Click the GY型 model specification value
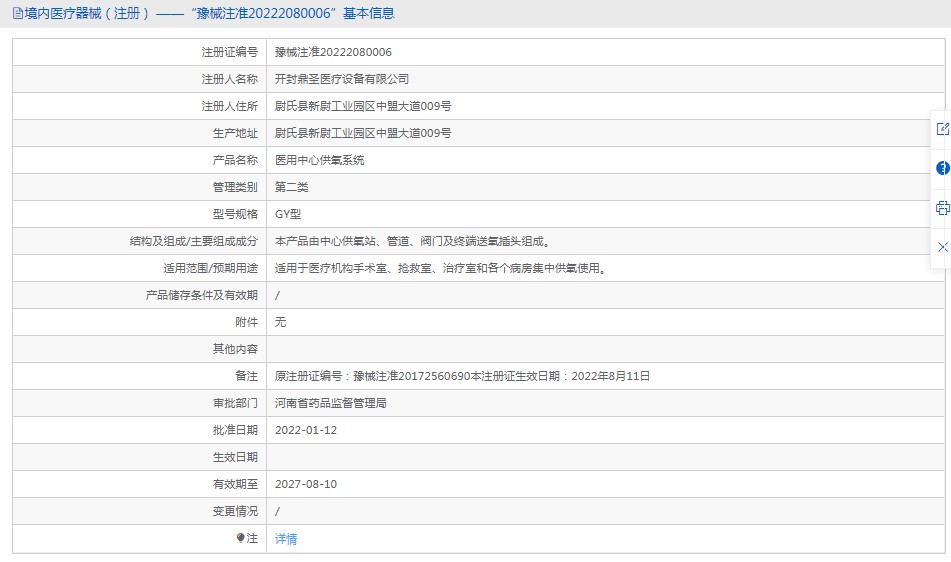The height and width of the screenshot is (562, 951). pyautogui.click(x=288, y=214)
